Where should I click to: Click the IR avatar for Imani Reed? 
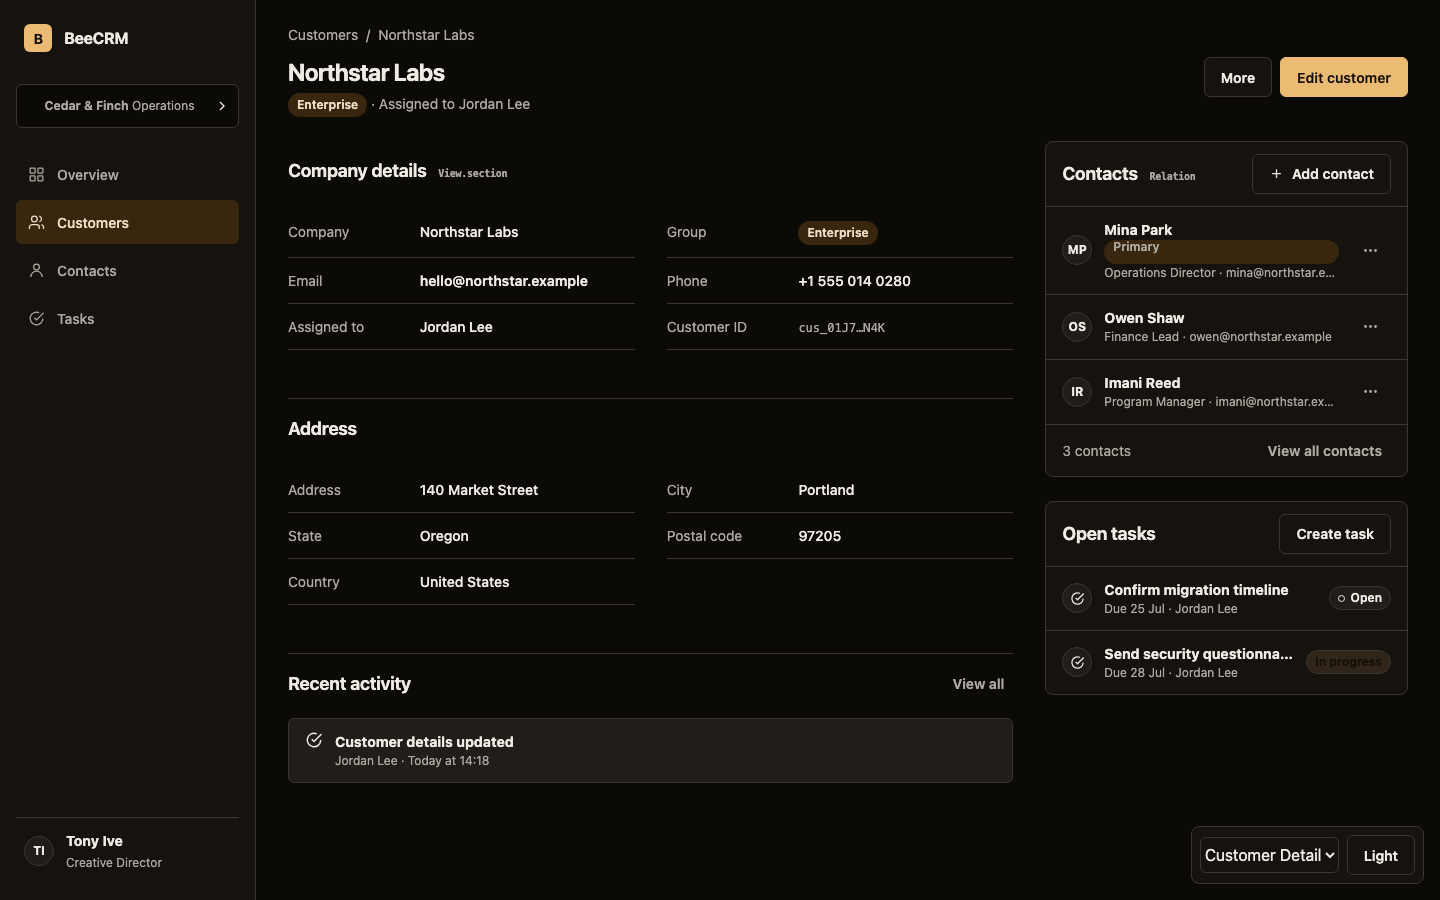coord(1077,392)
